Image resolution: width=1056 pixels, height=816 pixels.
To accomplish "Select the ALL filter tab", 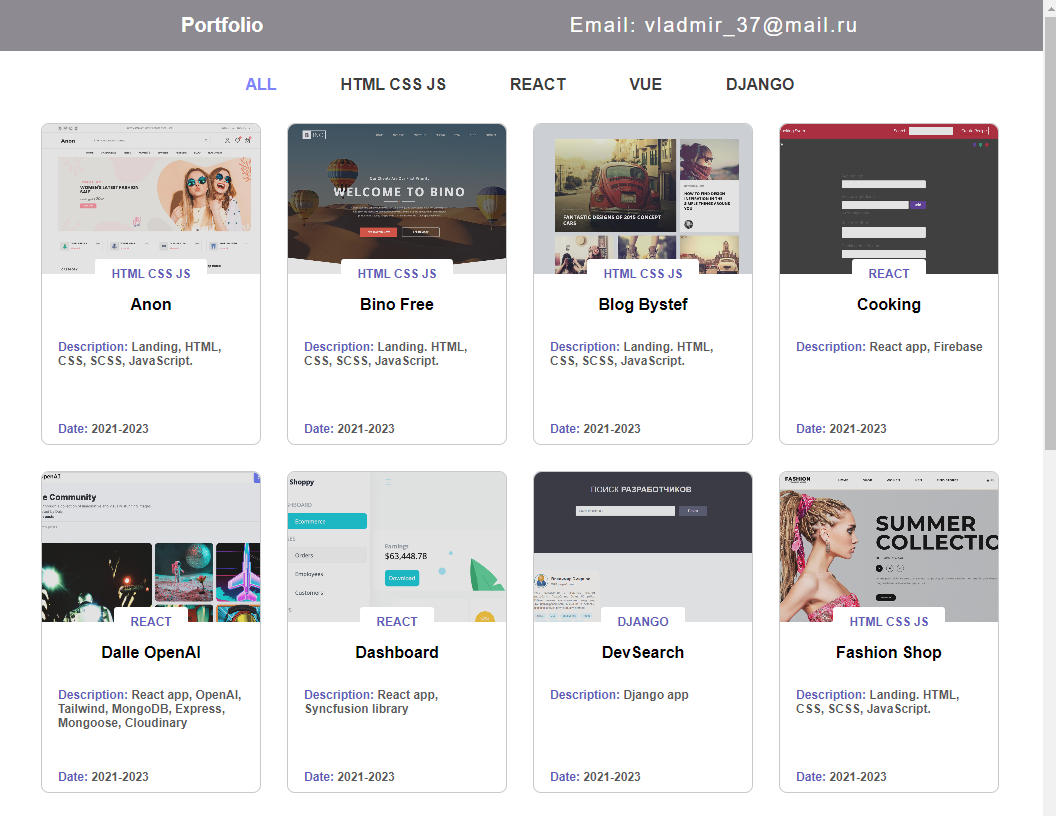I will click(x=261, y=84).
